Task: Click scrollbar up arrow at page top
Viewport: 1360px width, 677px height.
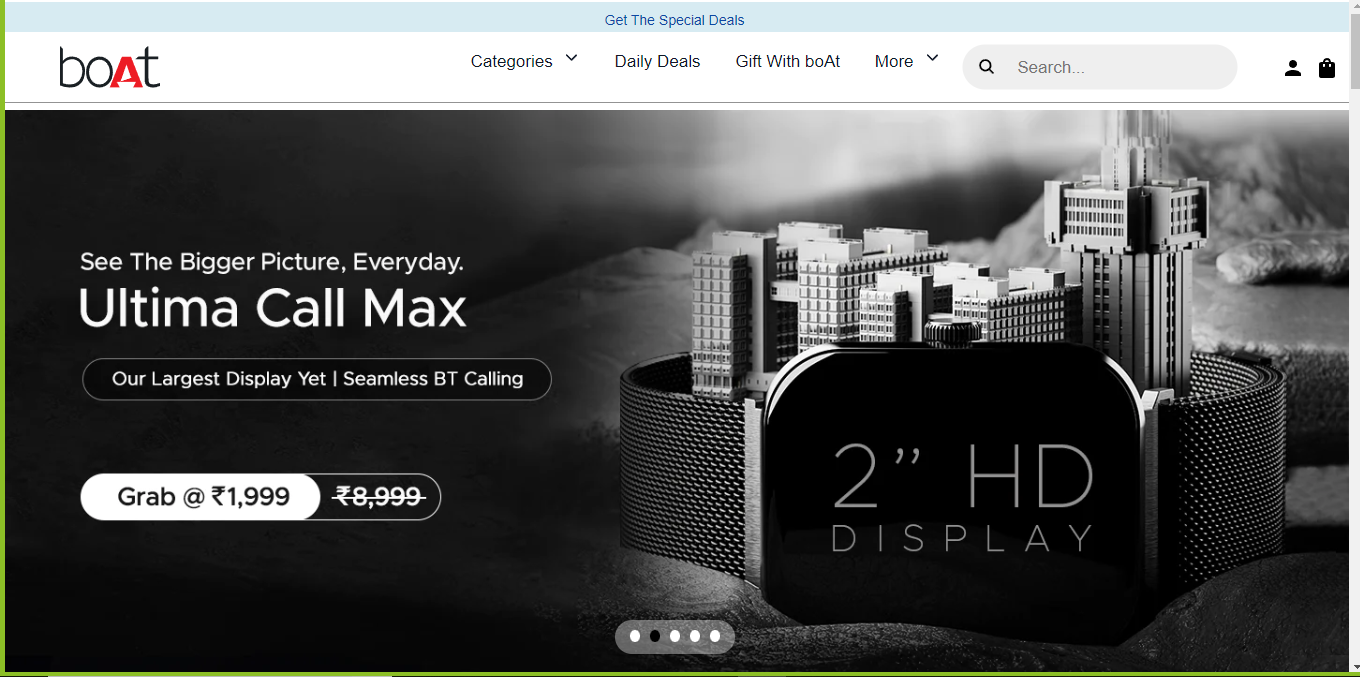Action: [x=1354, y=8]
